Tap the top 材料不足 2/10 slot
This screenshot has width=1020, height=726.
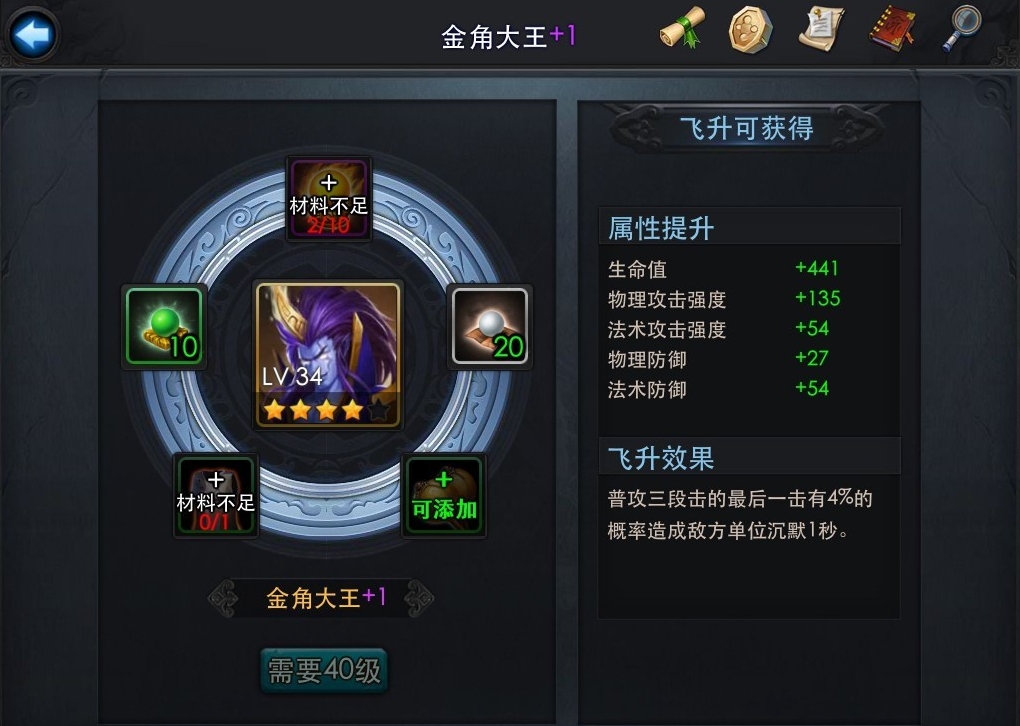click(329, 198)
